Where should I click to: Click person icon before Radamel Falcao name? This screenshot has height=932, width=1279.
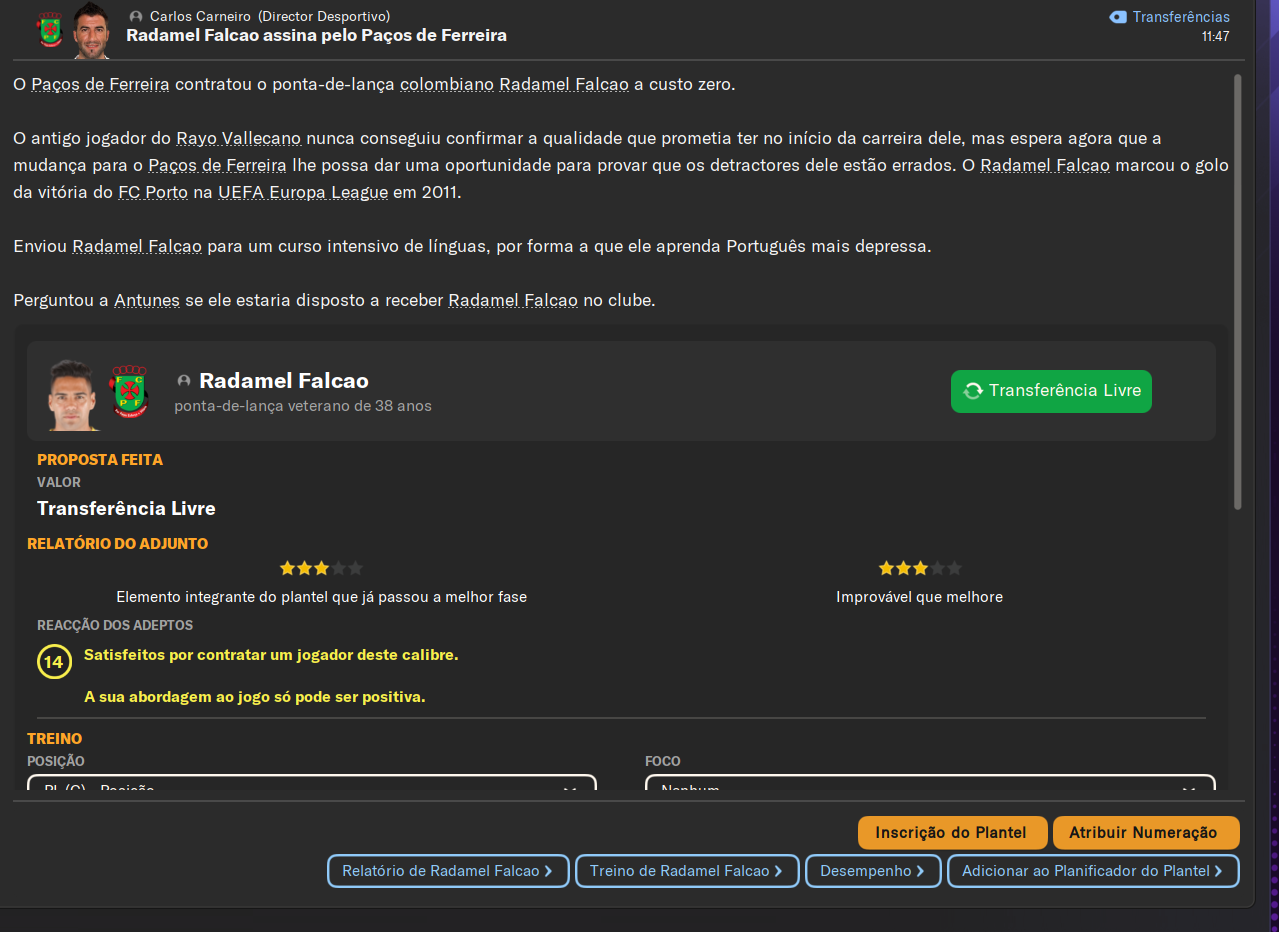click(183, 381)
